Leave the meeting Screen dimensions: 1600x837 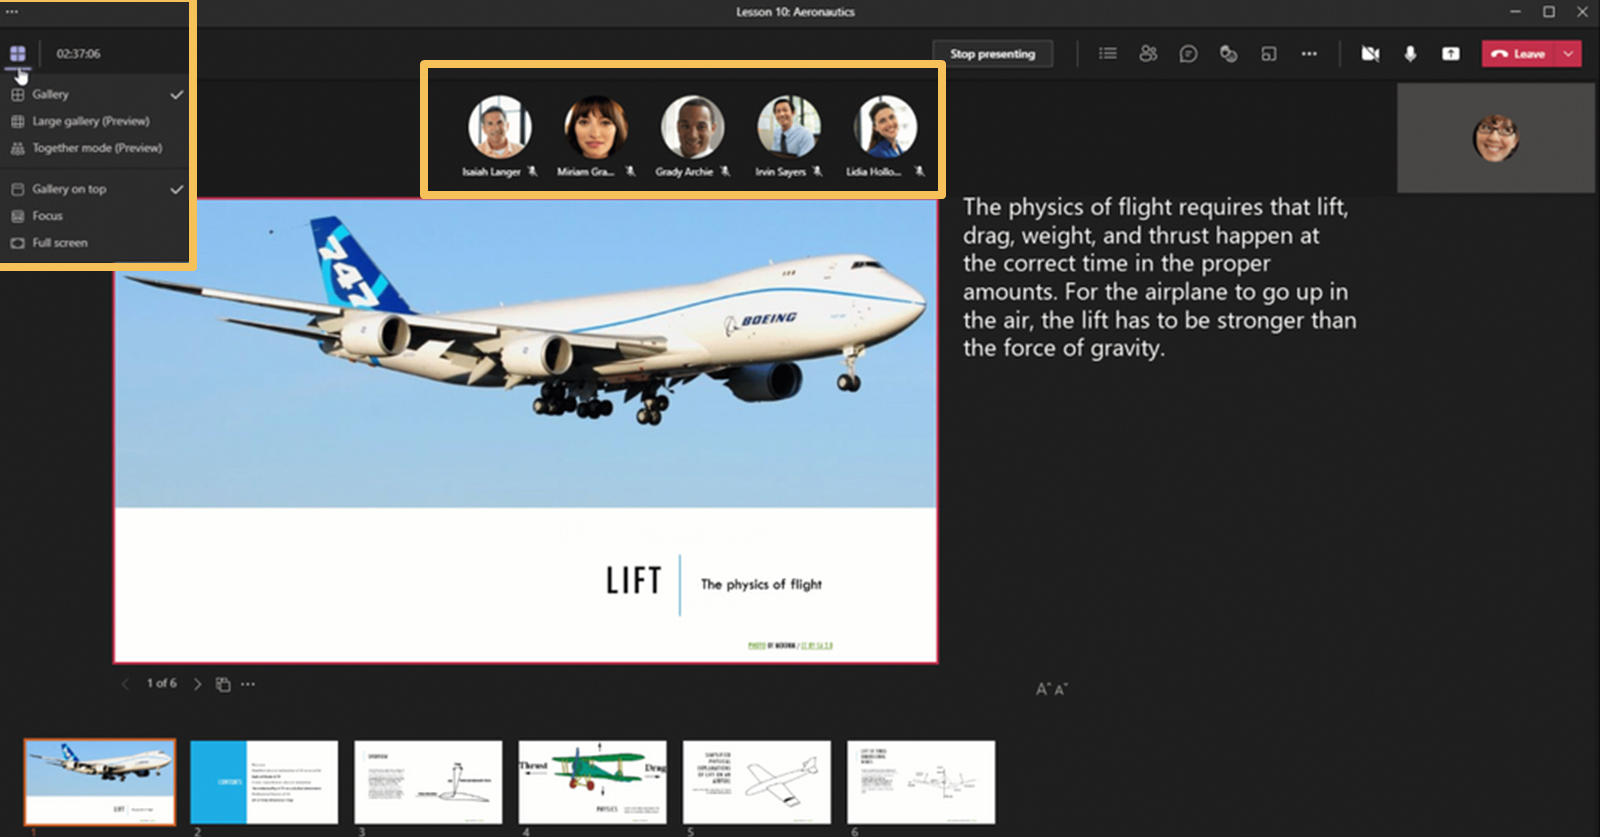1519,54
